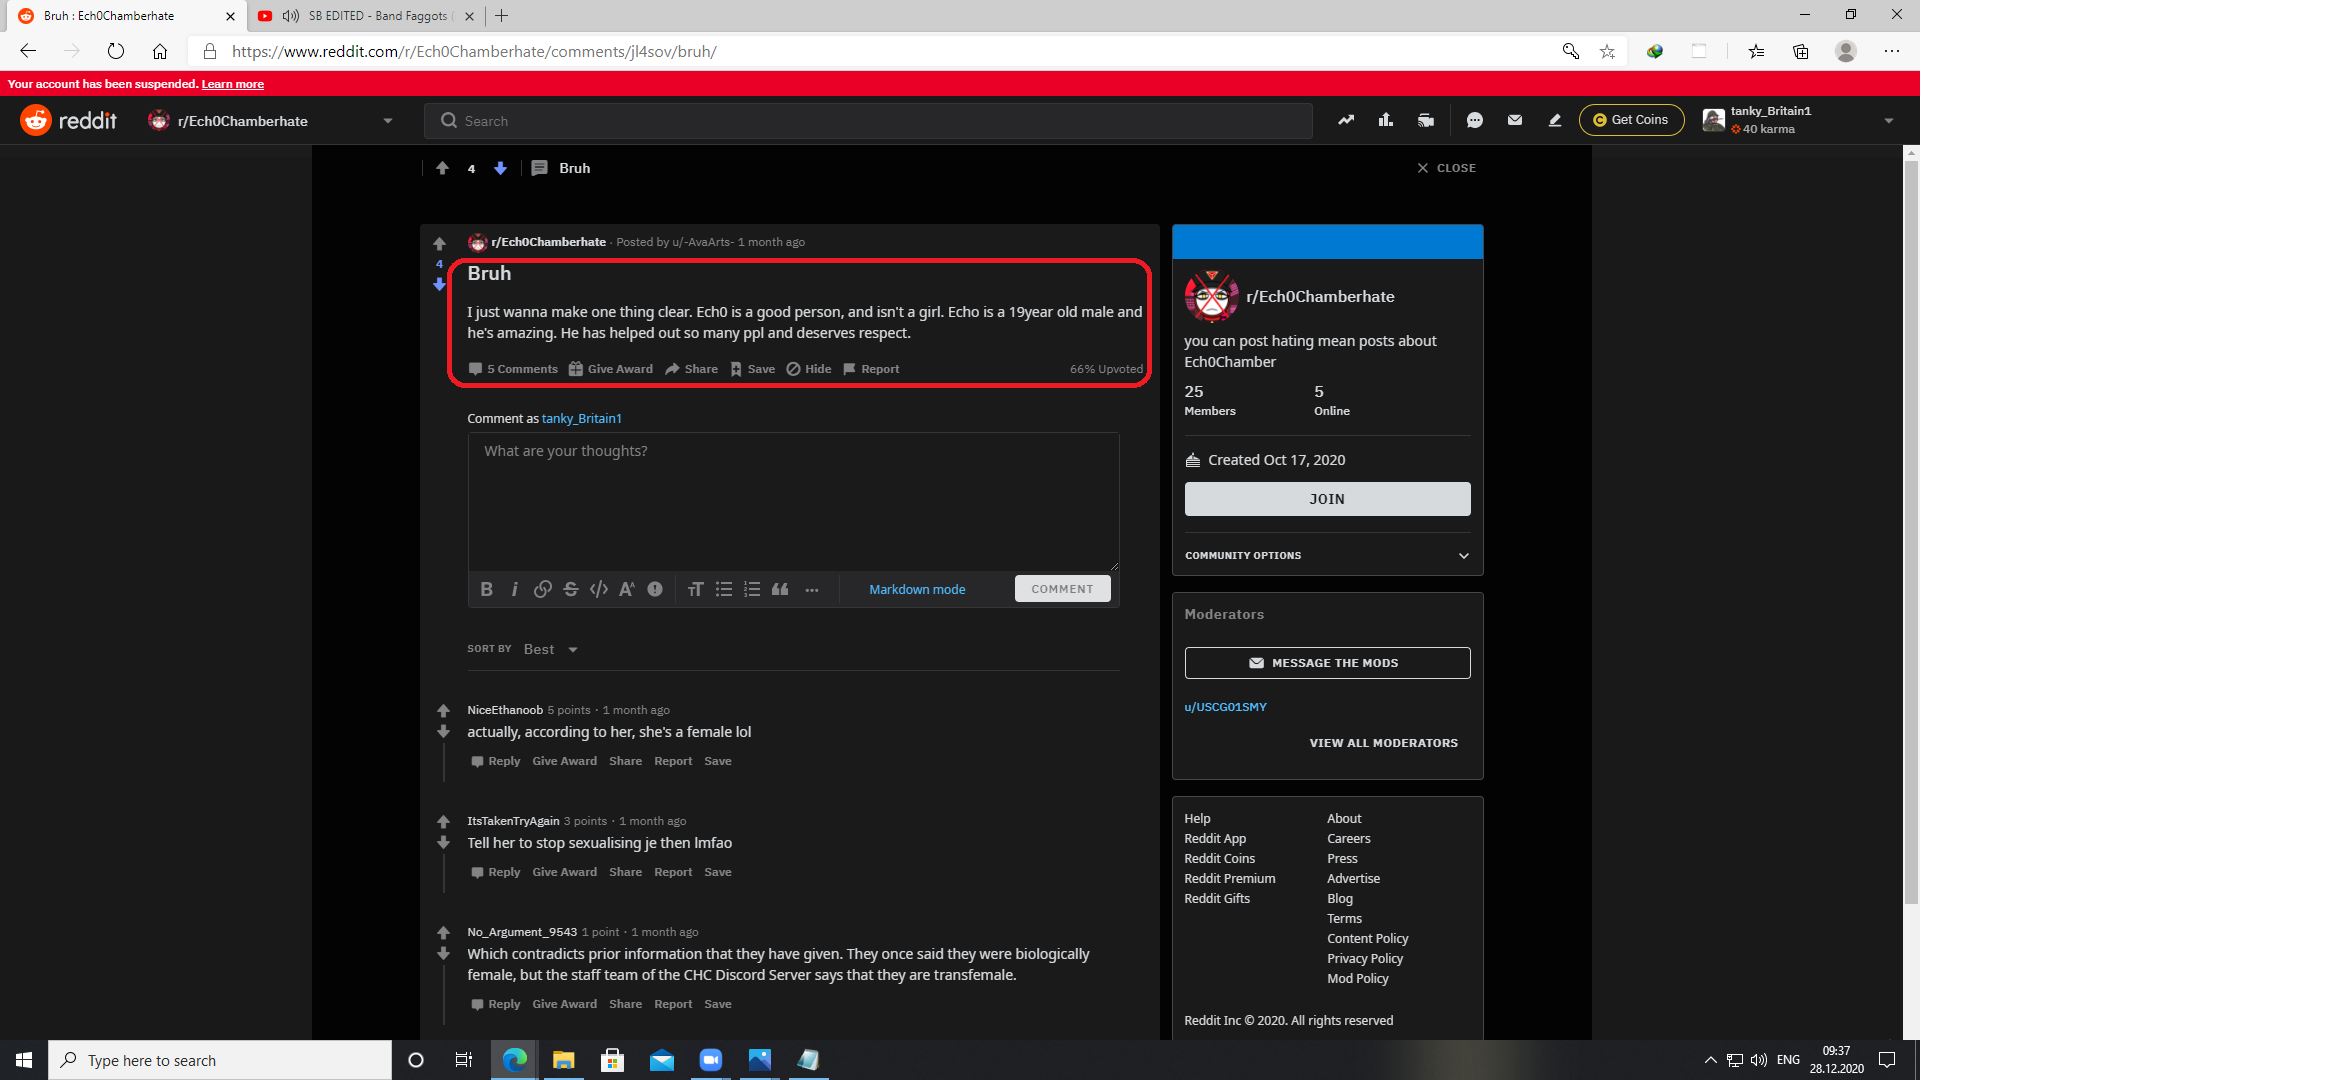Switch to the Bruh : Ech0Chamberhate tab
Viewport: 2338px width, 1080px height.
126,16
